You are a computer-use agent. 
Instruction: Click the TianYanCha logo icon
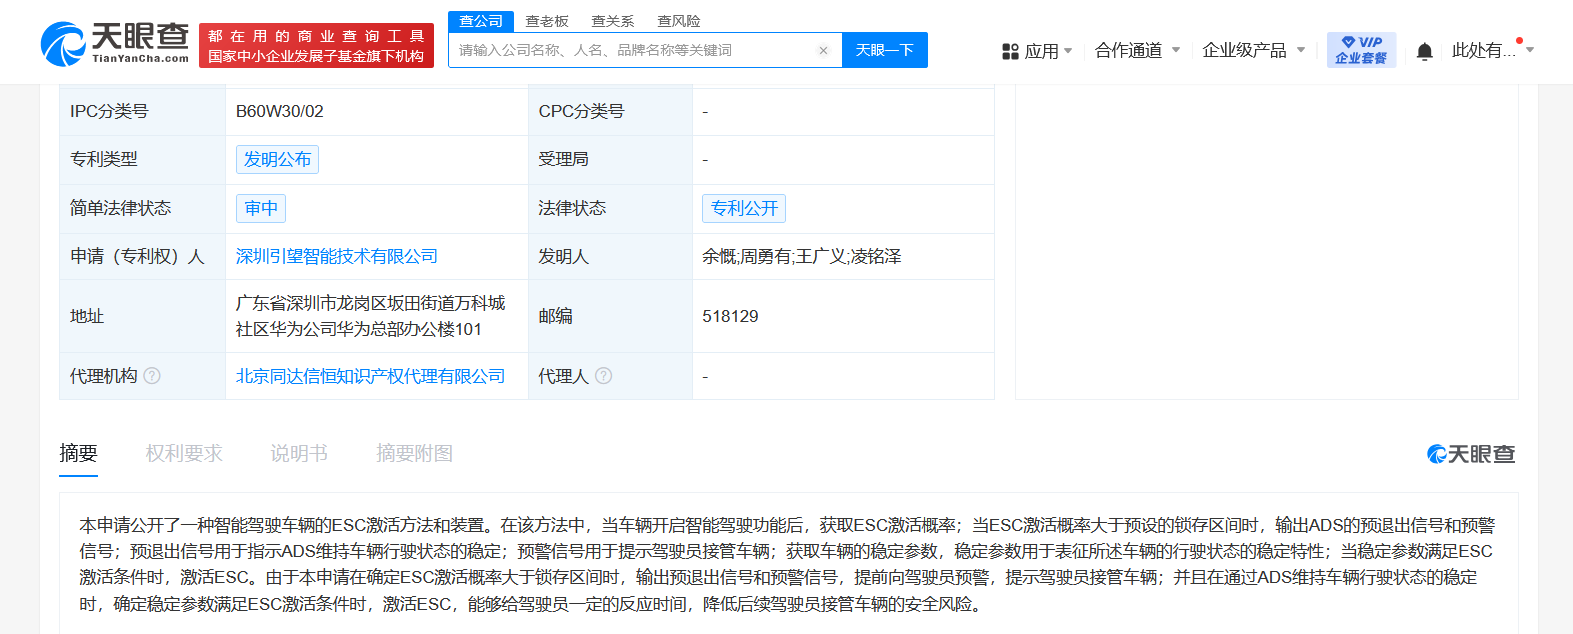coord(63,45)
